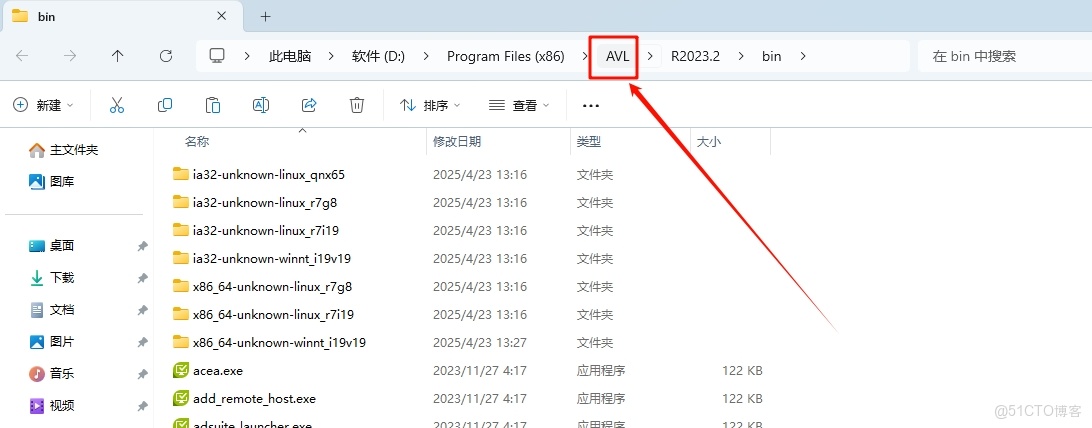1092x428 pixels.
Task: Click 此电脑 in the address bar
Action: [x=290, y=56]
